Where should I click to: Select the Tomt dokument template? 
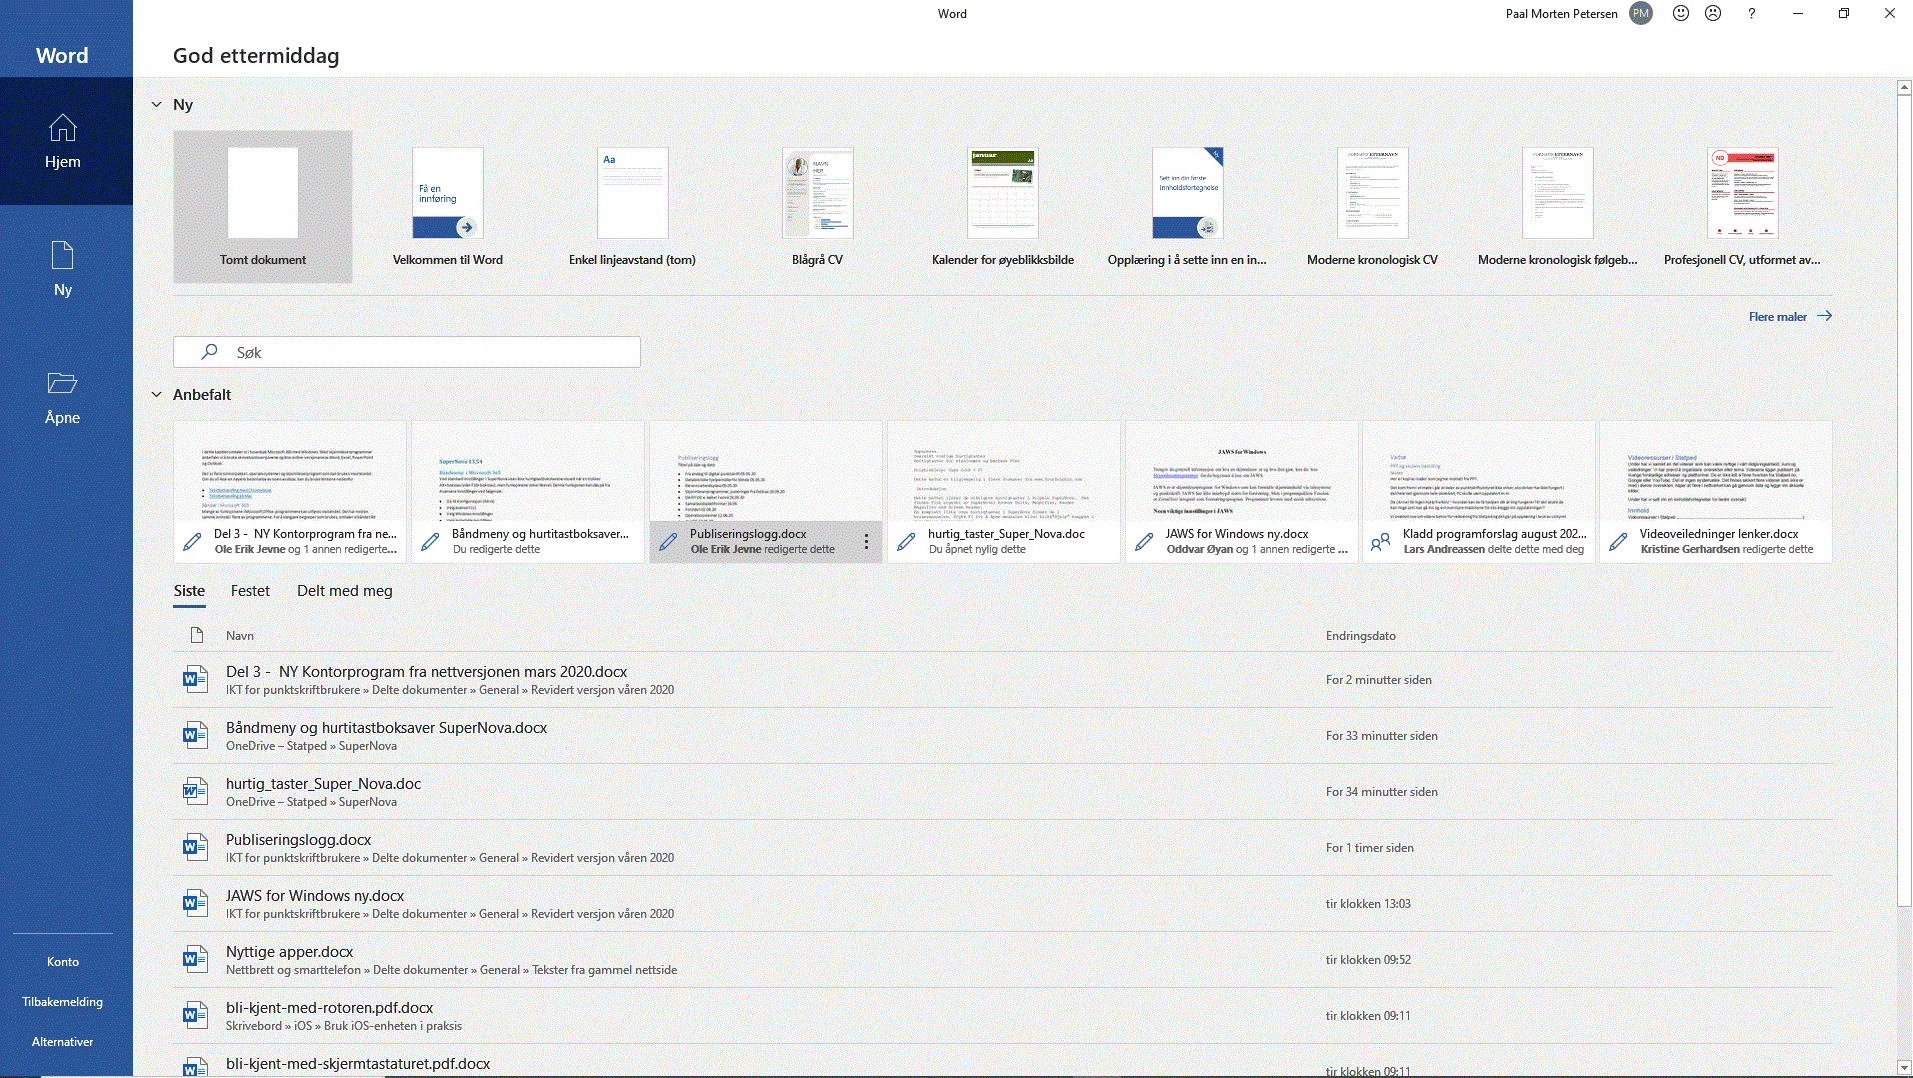263,207
